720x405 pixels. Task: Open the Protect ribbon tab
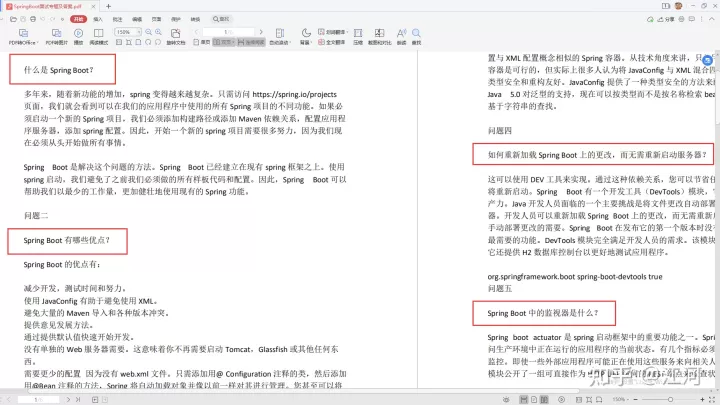click(175, 19)
